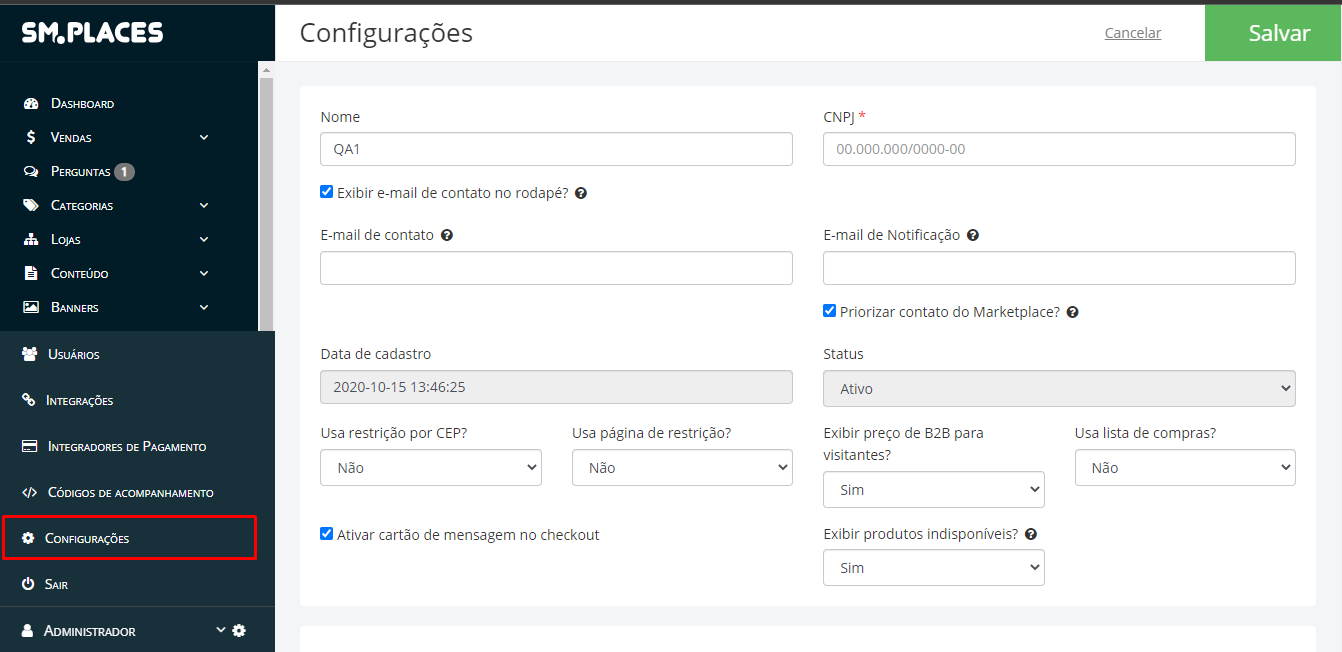Uncheck Exibir e-mail de contato no rodapé
Screen dimensions: 1342x652
pyautogui.click(x=327, y=192)
